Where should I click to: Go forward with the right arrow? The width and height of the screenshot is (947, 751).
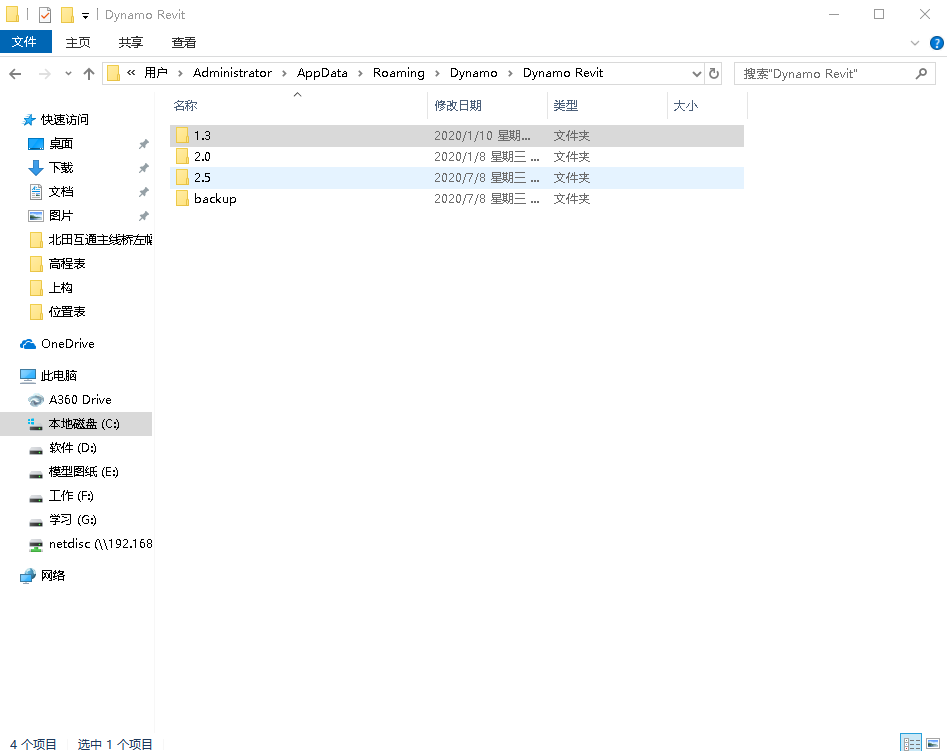click(x=45, y=74)
